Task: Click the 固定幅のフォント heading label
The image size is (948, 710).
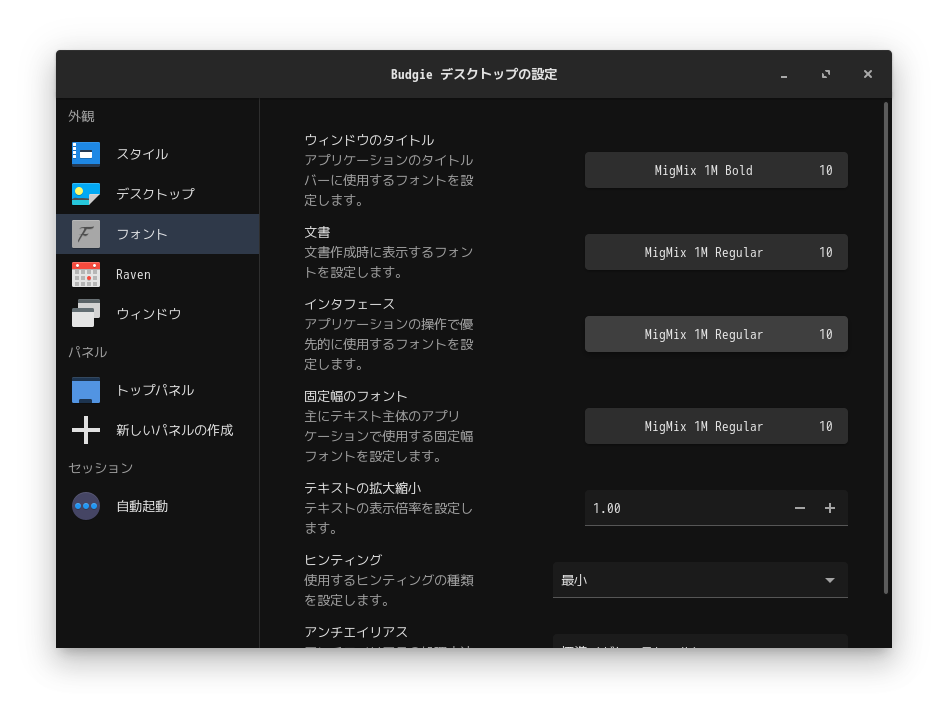Action: [356, 397]
